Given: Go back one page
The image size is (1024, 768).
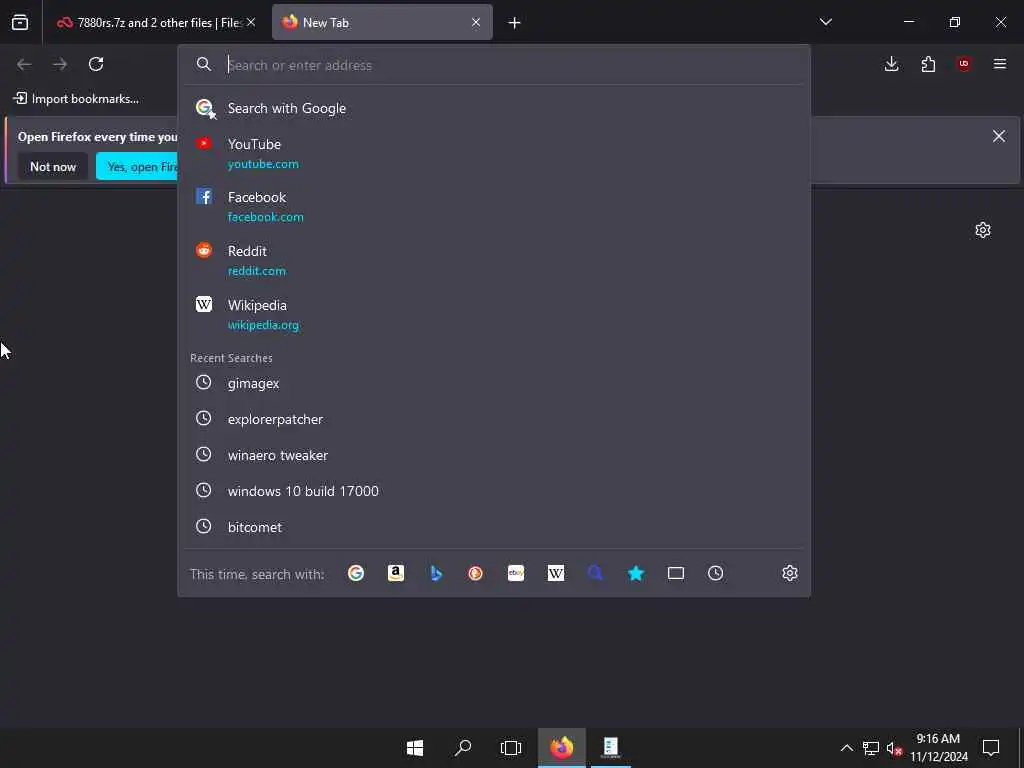Looking at the screenshot, I should pyautogui.click(x=24, y=64).
